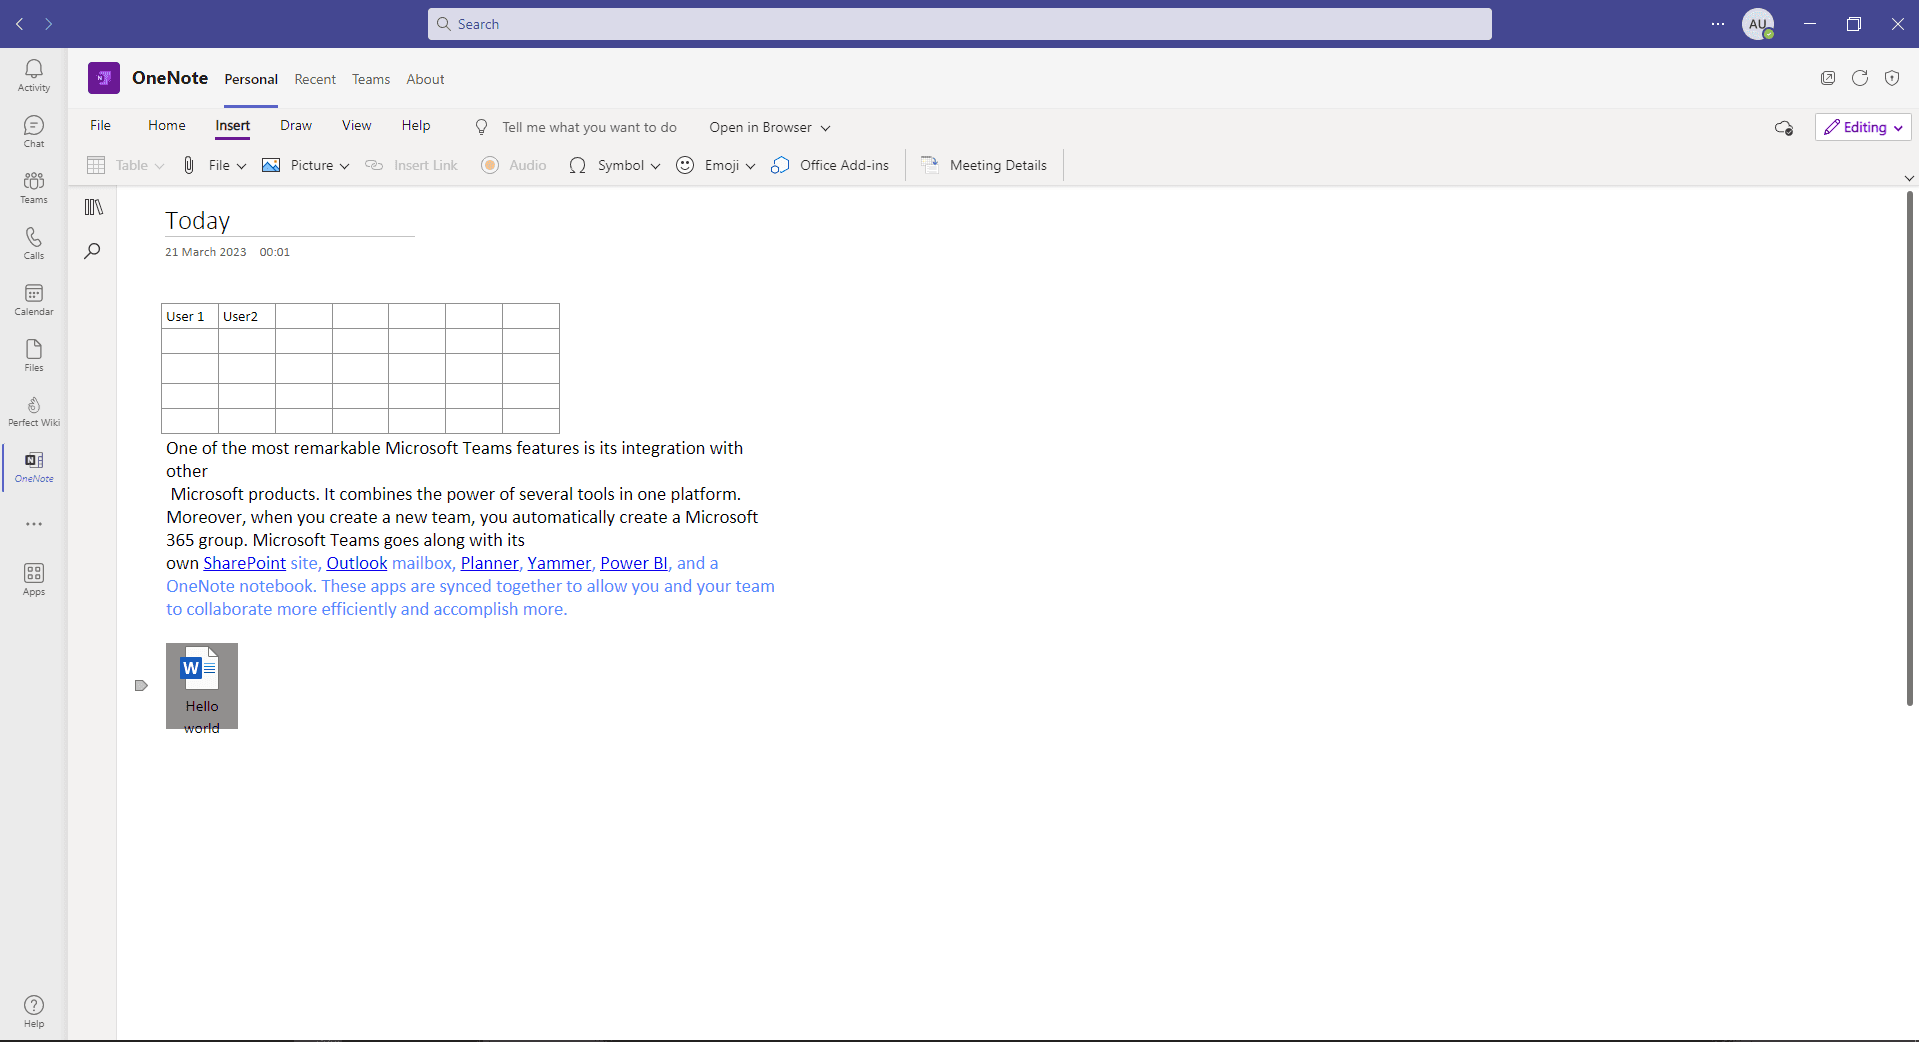Screen dimensions: 1919x1042
Task: Open the Apps store icon
Action: (x=34, y=579)
